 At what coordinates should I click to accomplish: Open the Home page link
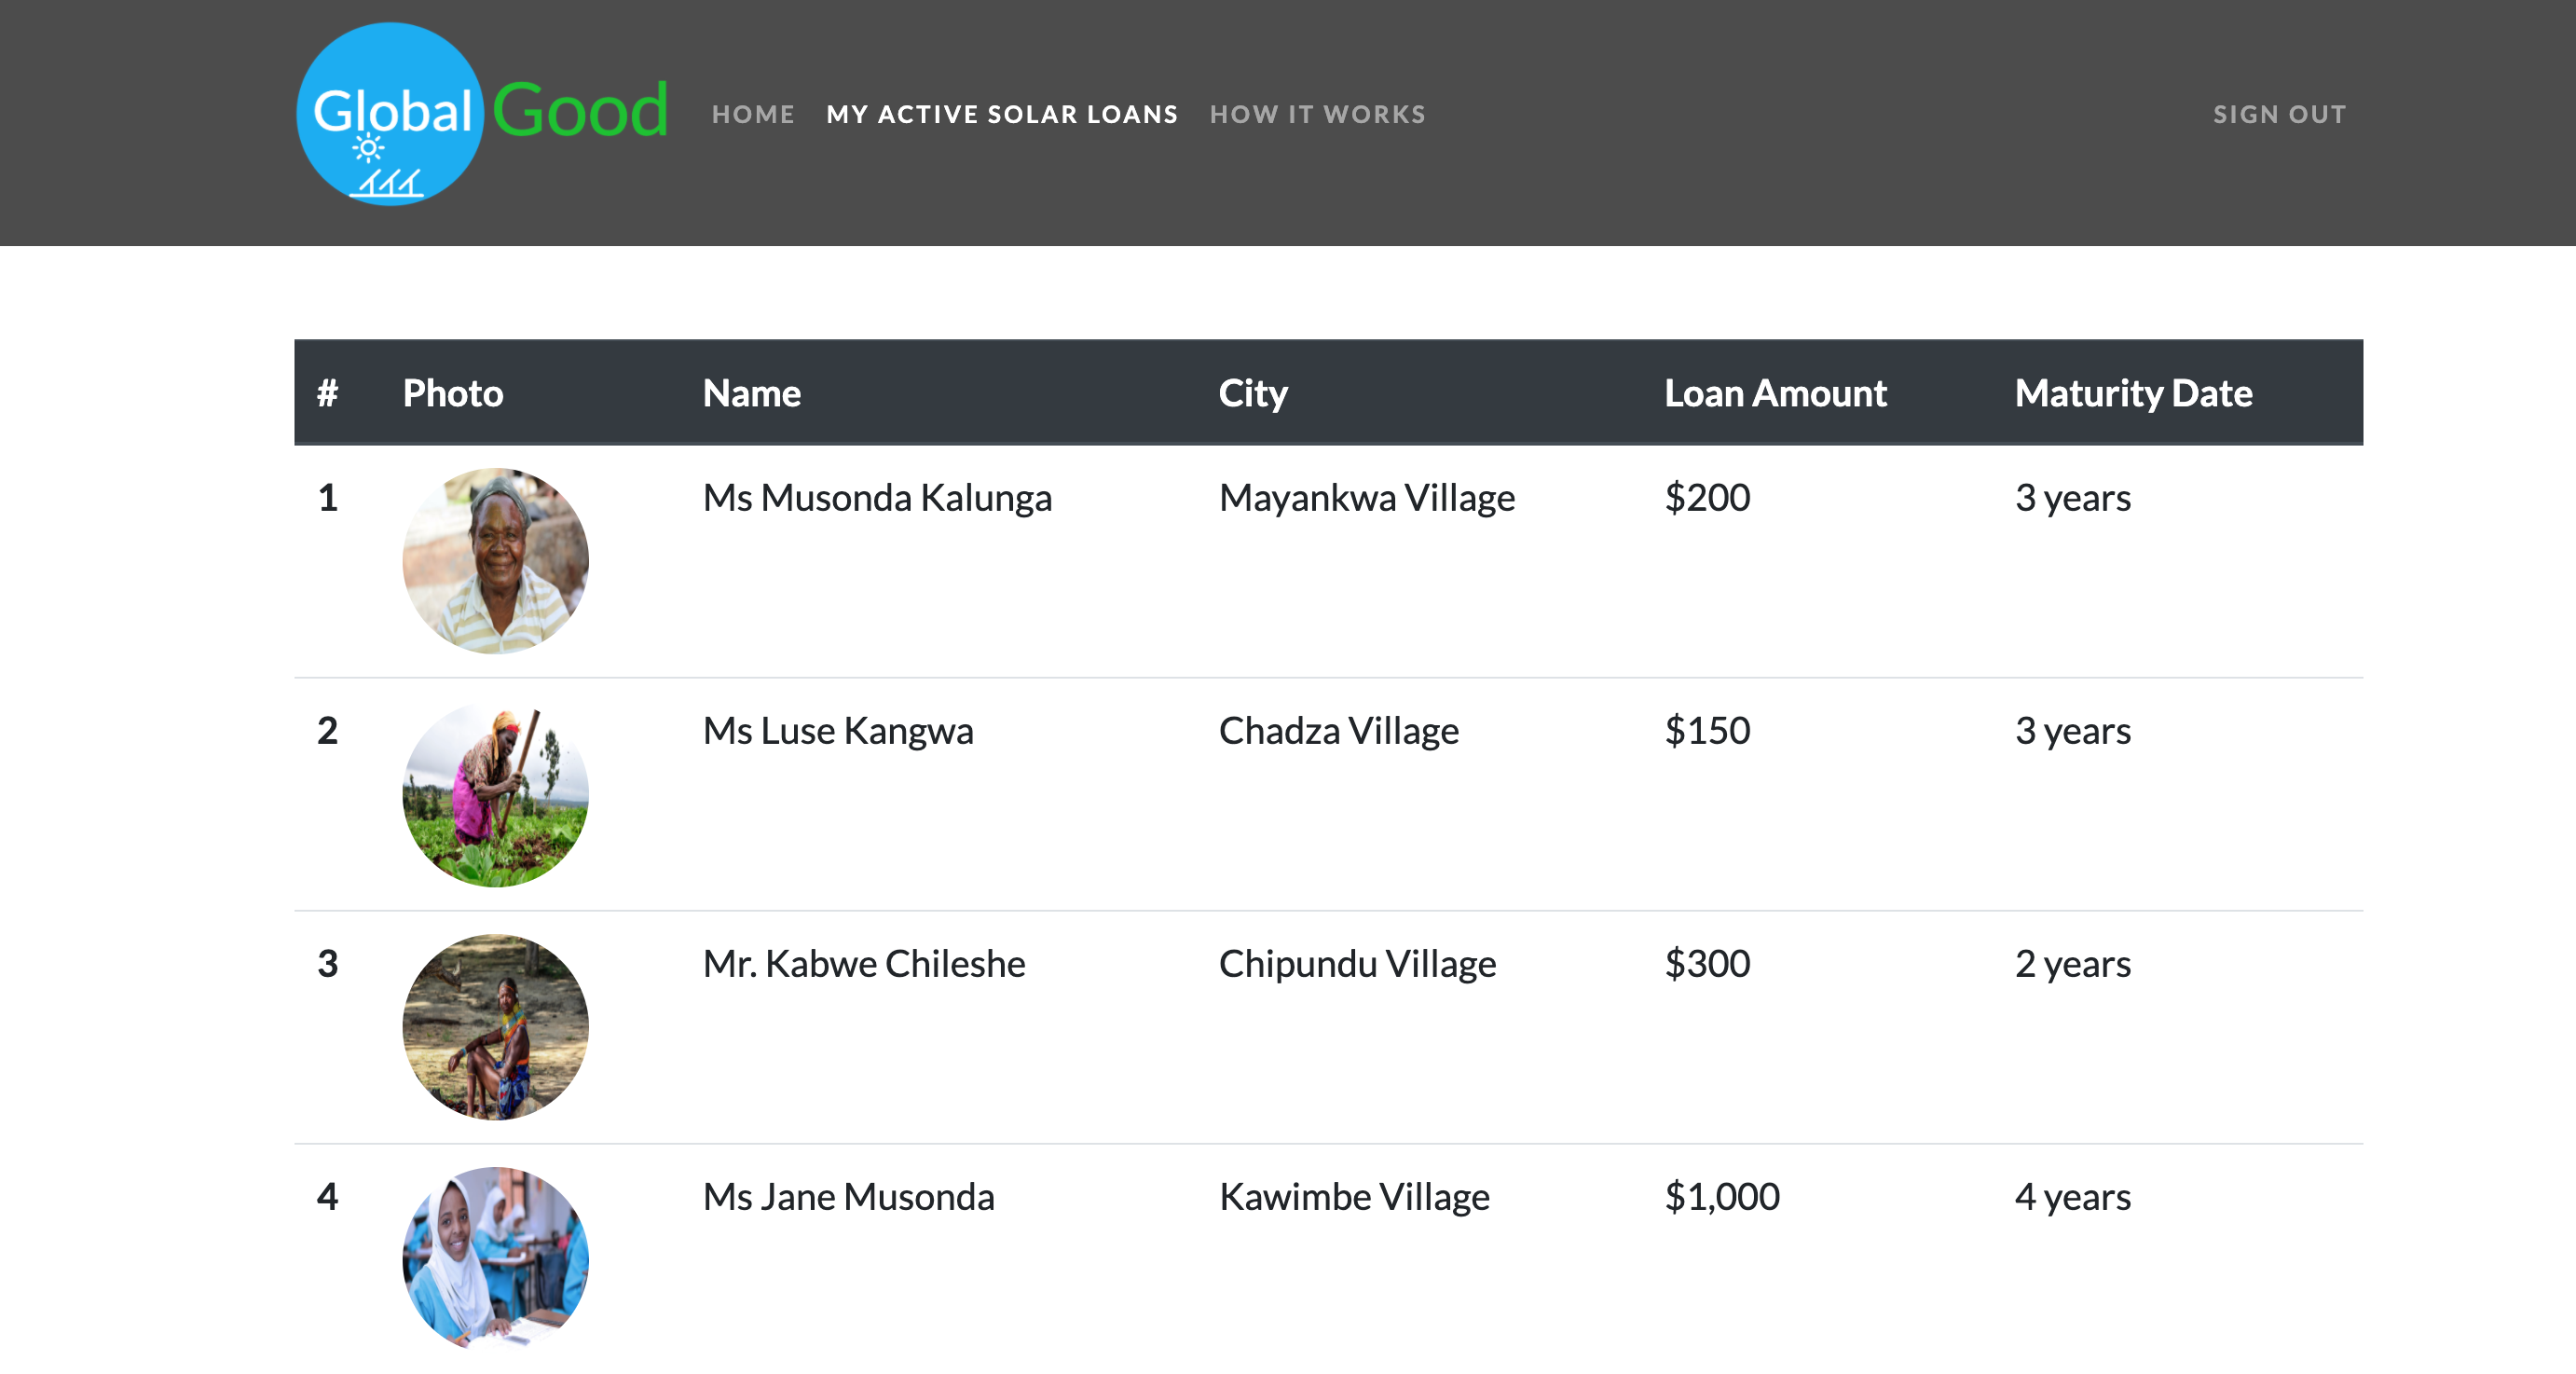(753, 114)
